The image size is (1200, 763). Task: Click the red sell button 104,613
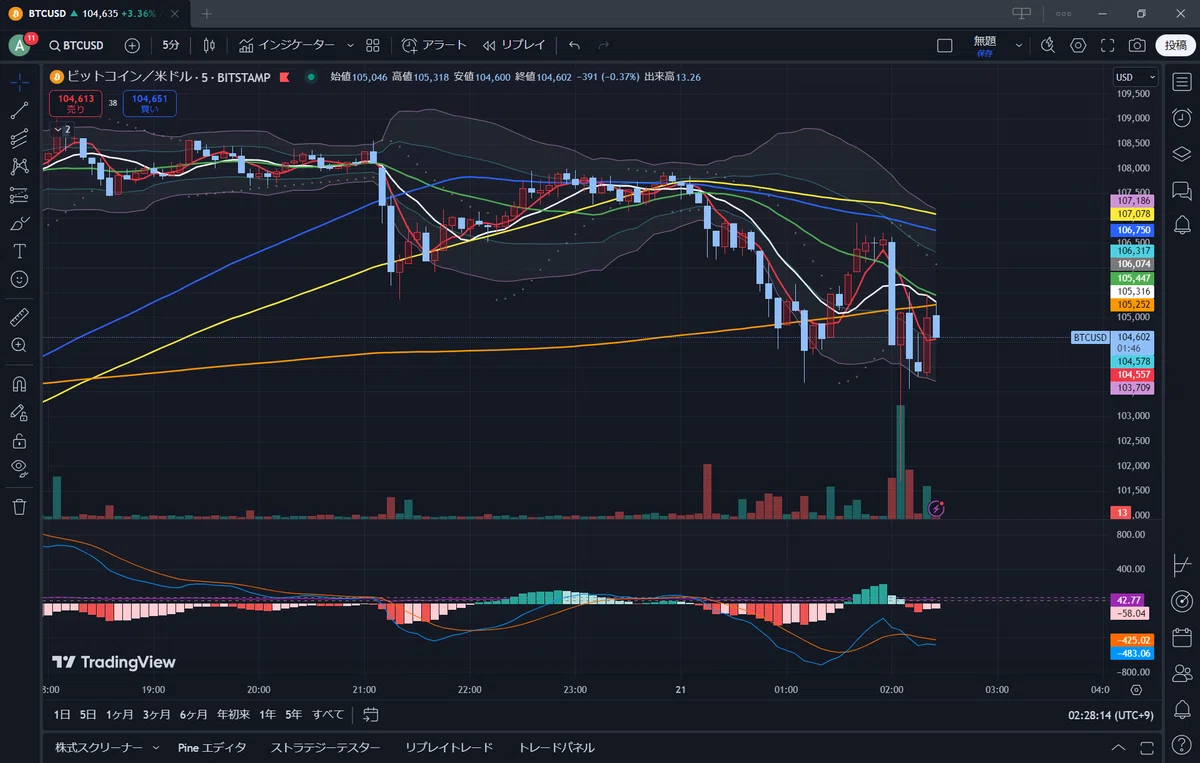(x=76, y=103)
